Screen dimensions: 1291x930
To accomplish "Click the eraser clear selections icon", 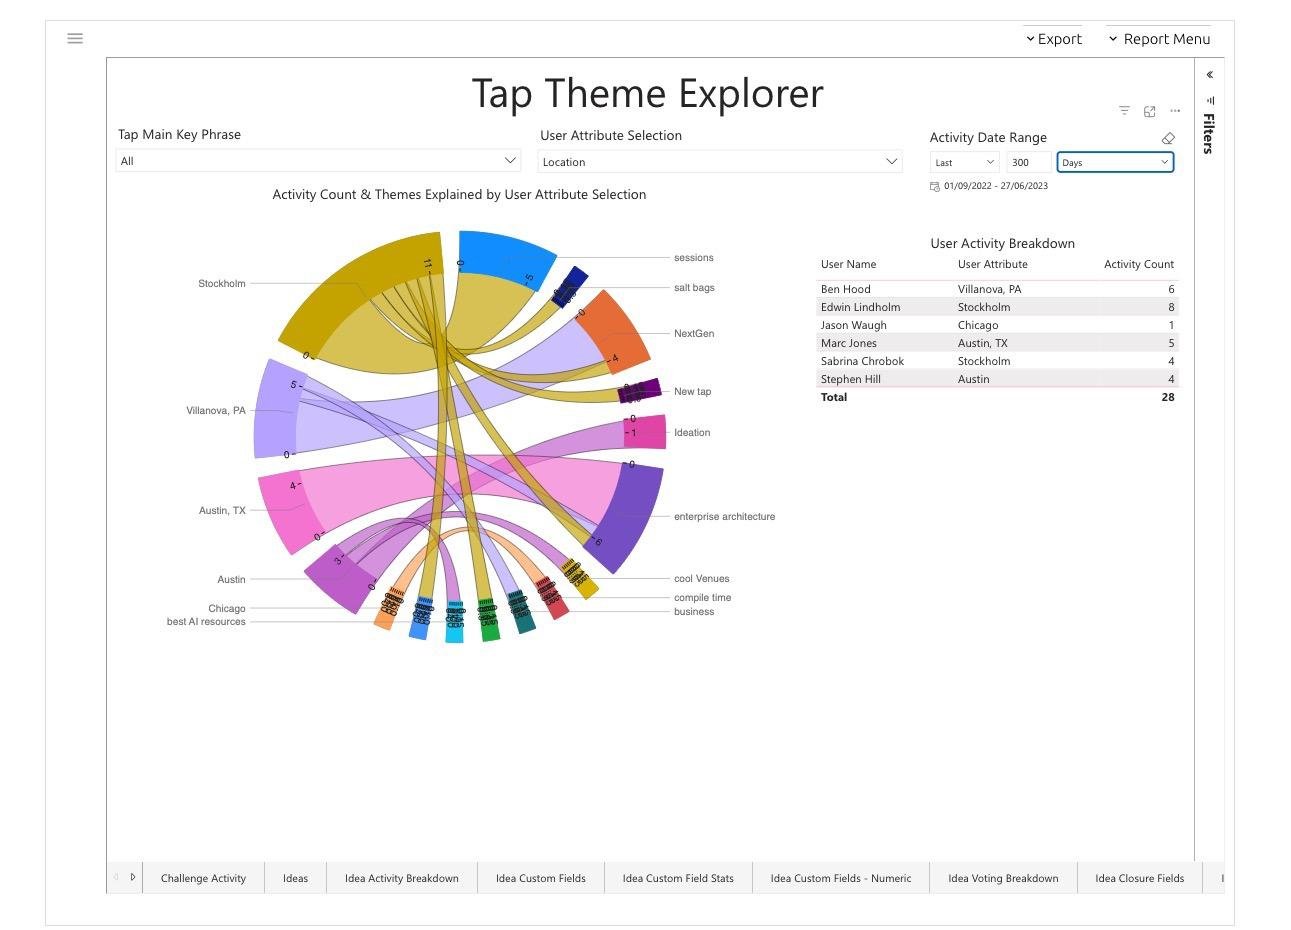I will pos(1168,138).
